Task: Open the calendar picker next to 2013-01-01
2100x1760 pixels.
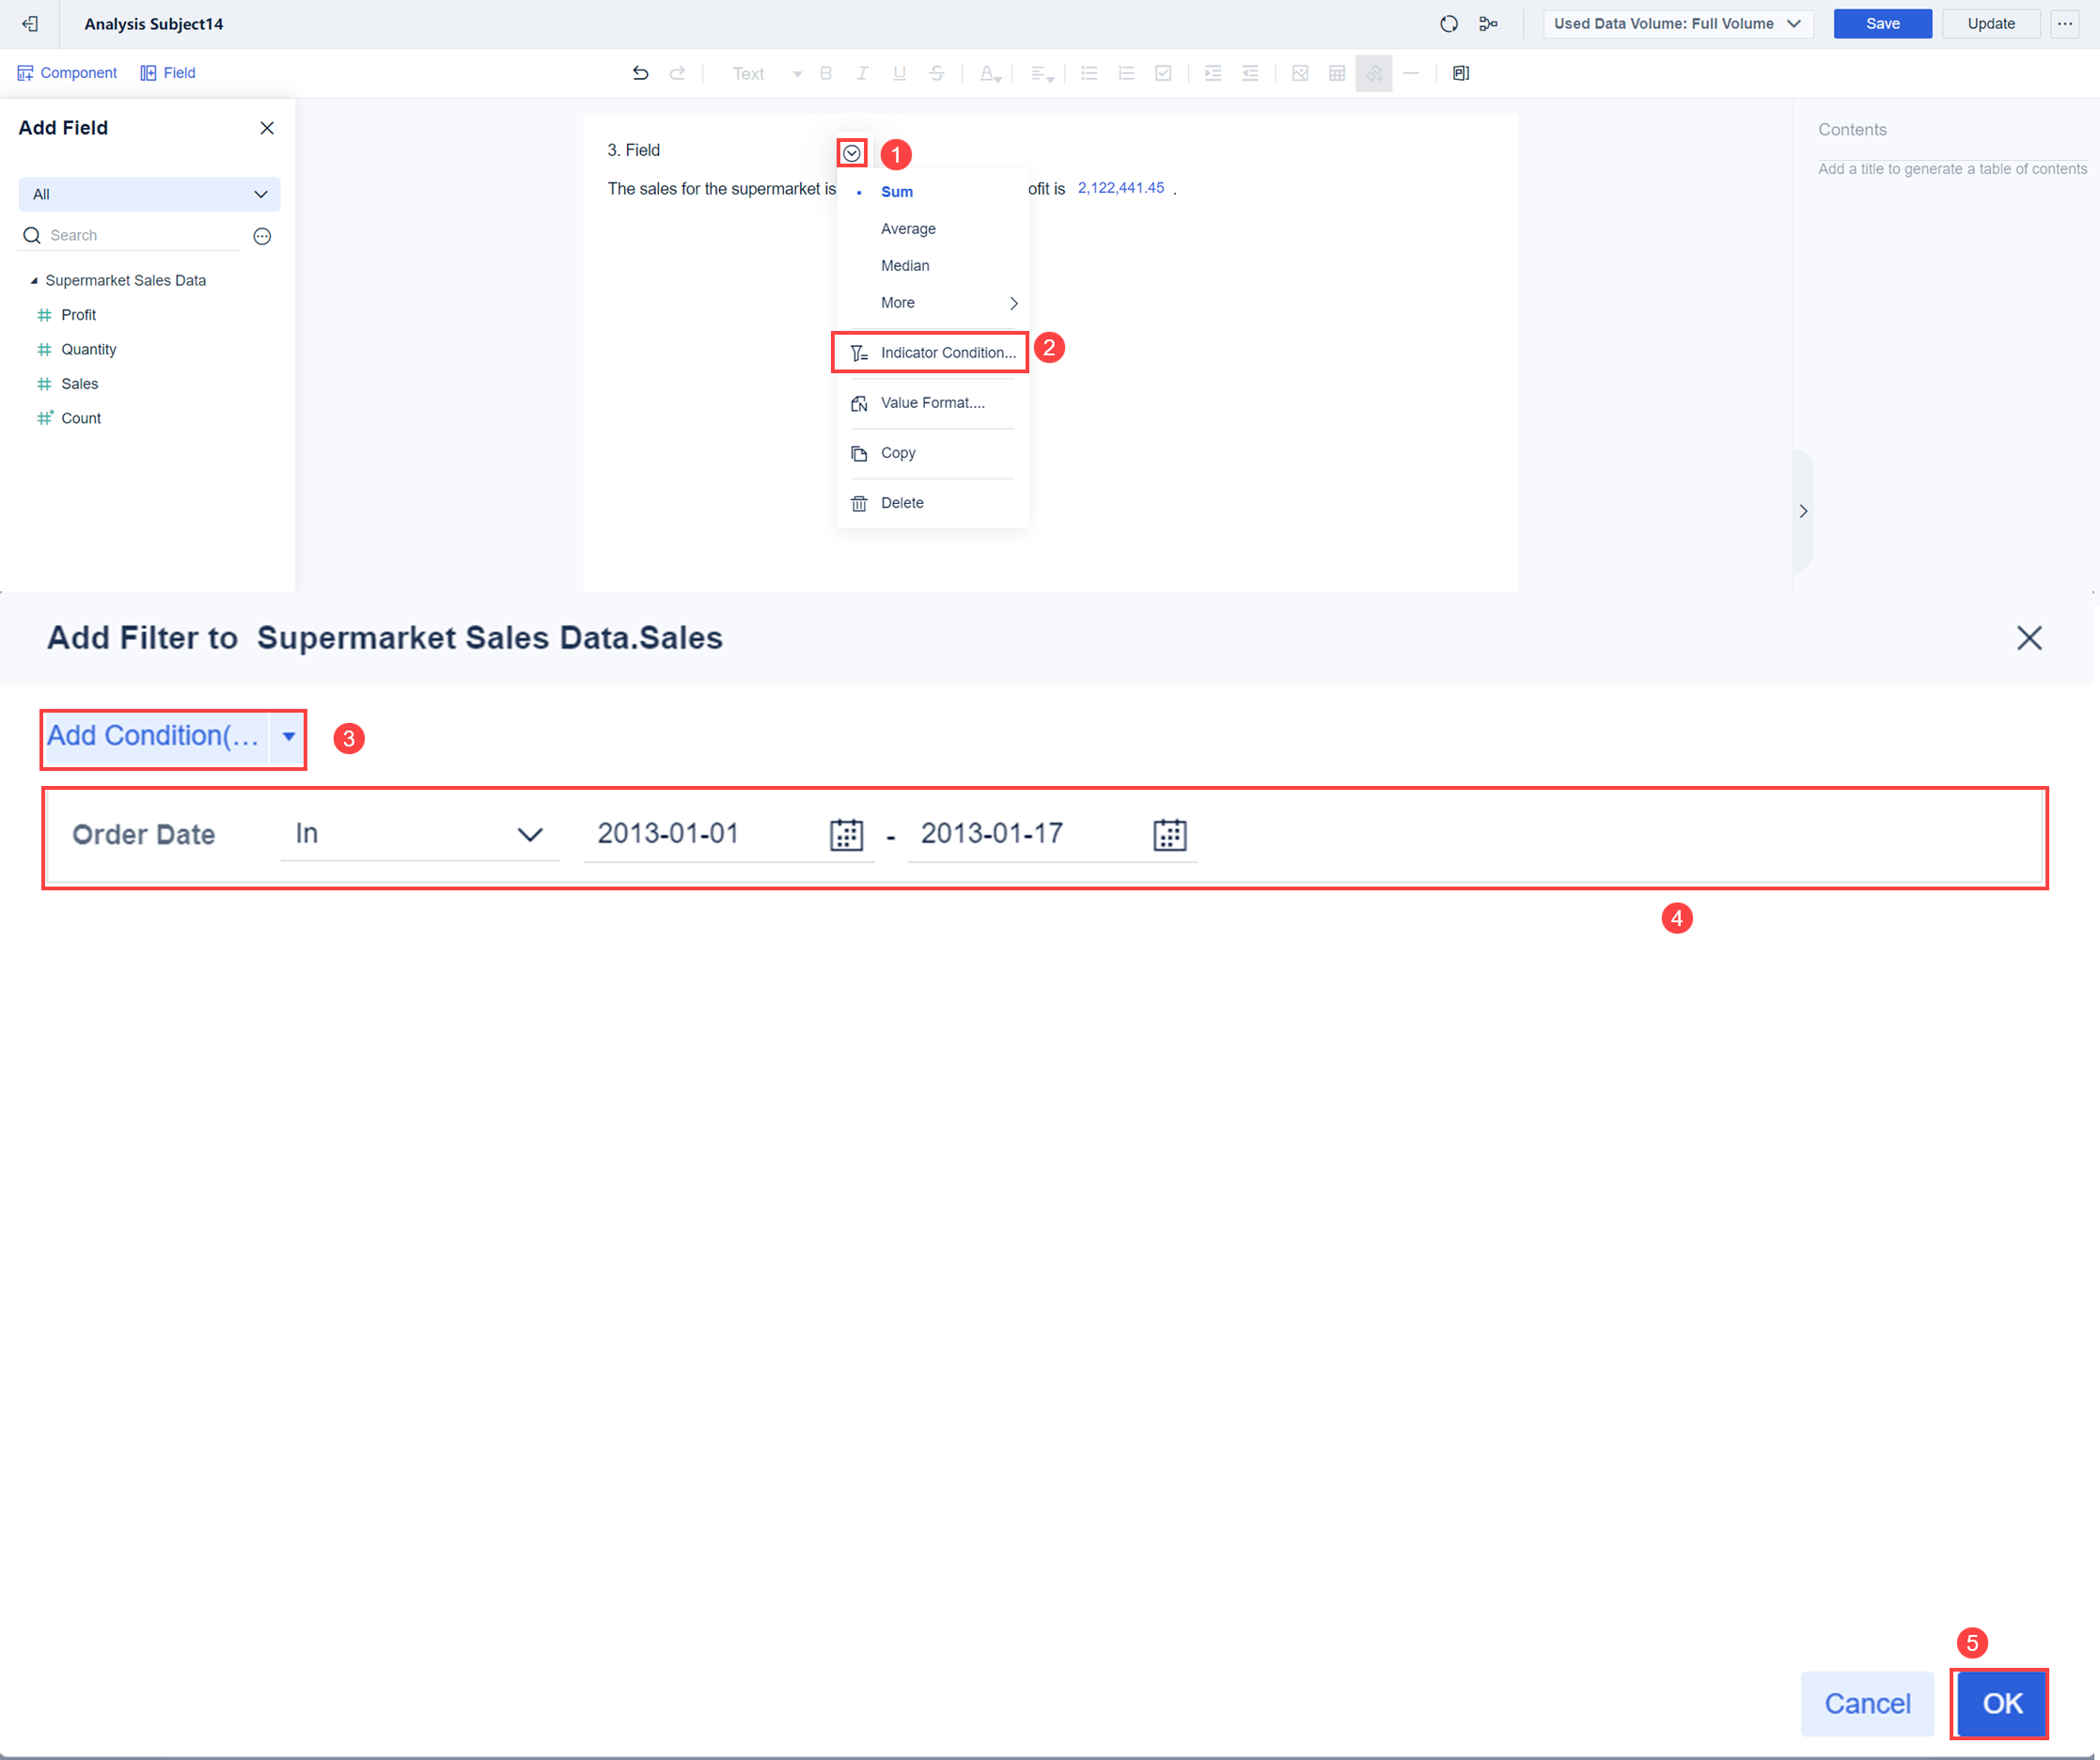Action: click(x=846, y=834)
